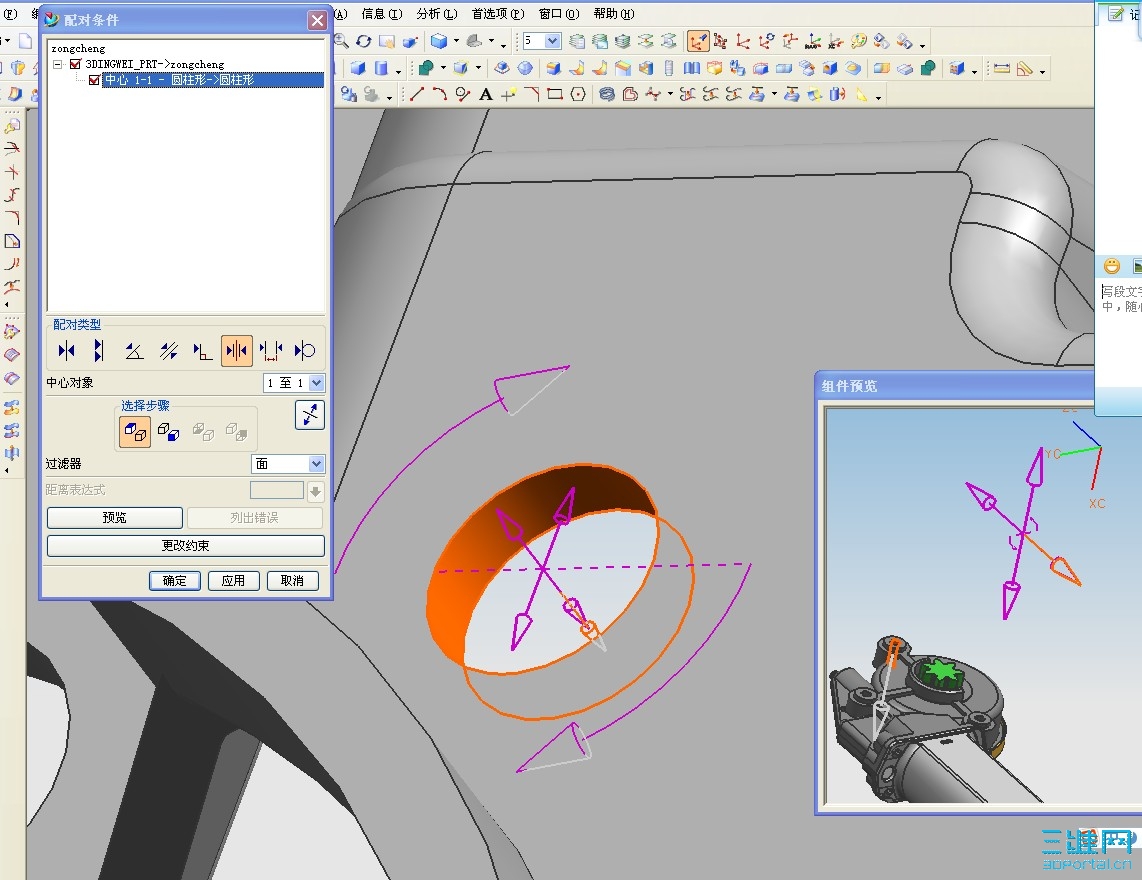The height and width of the screenshot is (880, 1142).
Task: Click the color palette object display icon
Action: 859,42
